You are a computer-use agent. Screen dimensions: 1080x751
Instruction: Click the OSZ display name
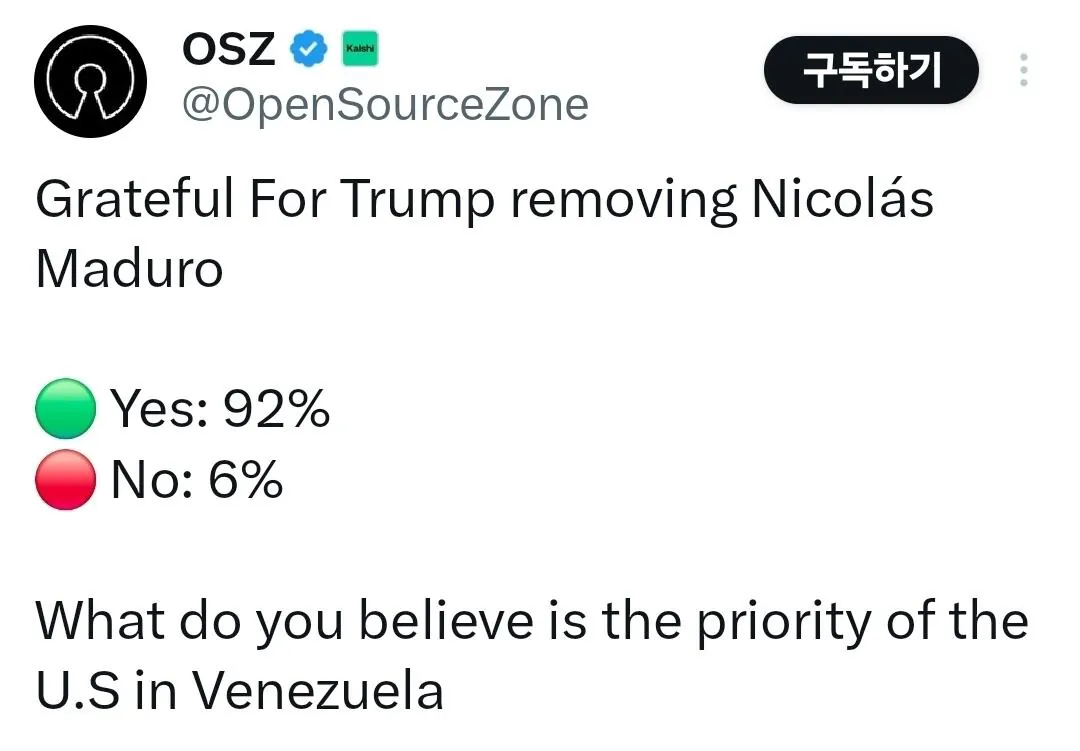coord(228,48)
